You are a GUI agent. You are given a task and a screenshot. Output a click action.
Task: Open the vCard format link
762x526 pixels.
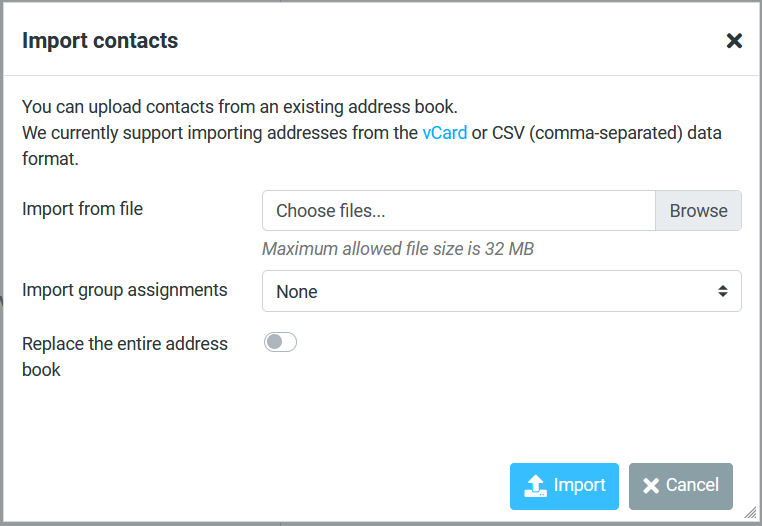tap(444, 132)
